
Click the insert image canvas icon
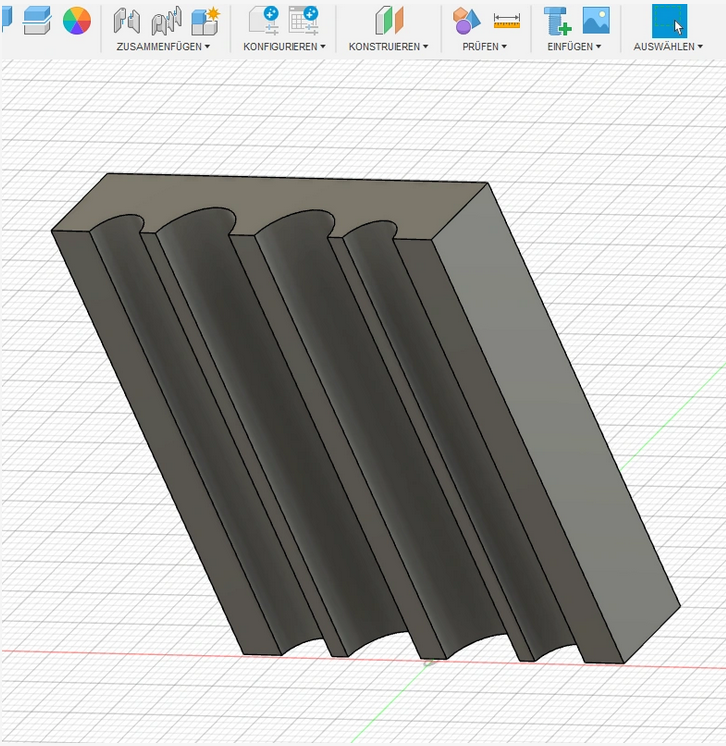[x=596, y=20]
